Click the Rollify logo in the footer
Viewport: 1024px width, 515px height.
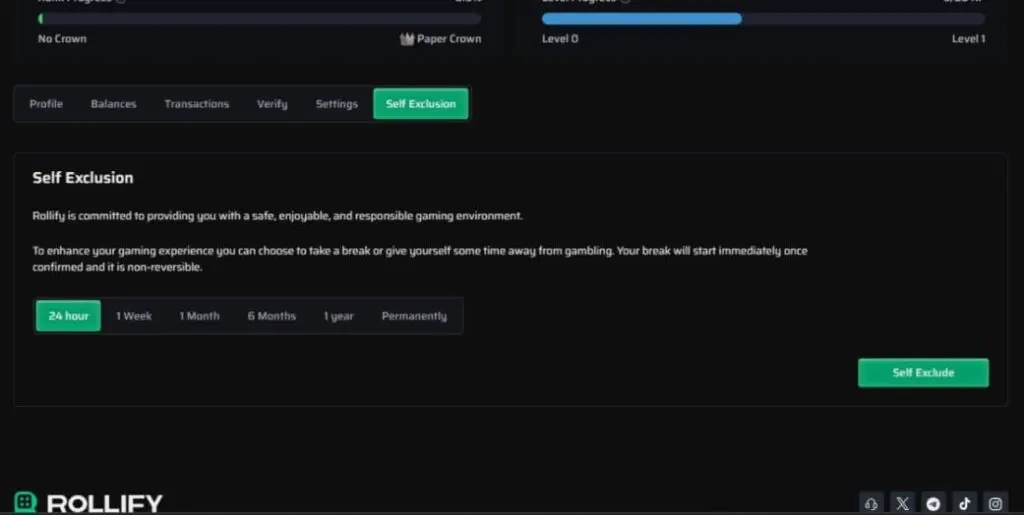88,503
